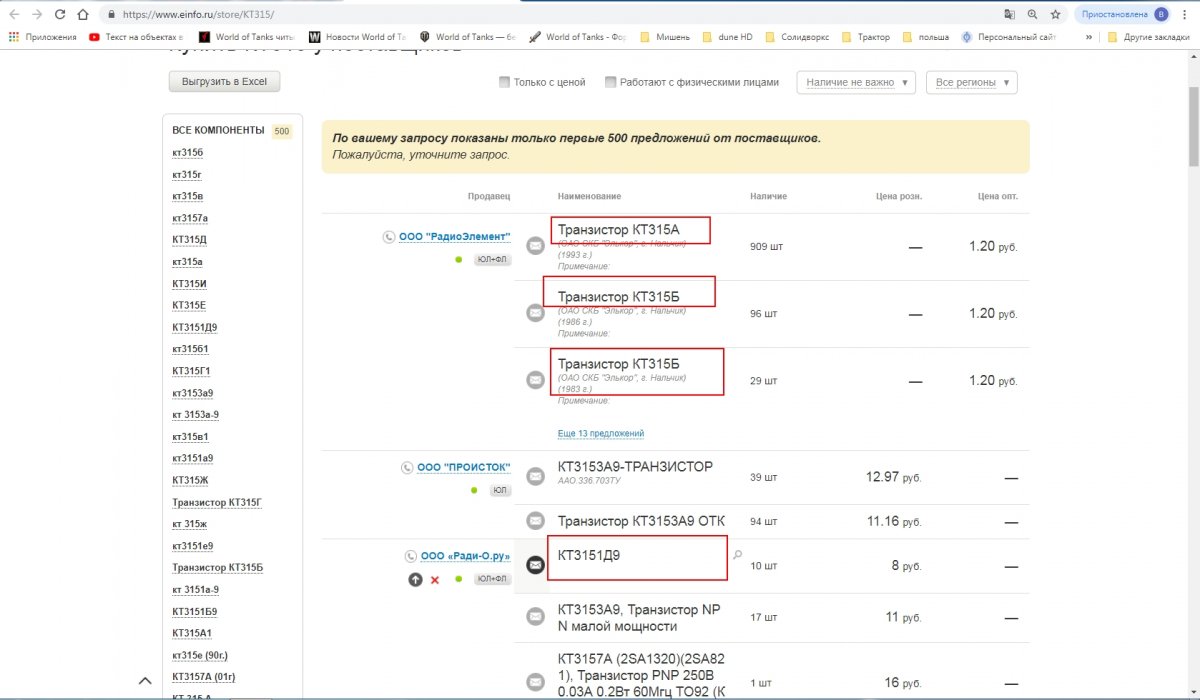The width and height of the screenshot is (1200, 700).
Task: Click up-arrow icon under ООО «Ради-О.ру»
Action: click(415, 580)
